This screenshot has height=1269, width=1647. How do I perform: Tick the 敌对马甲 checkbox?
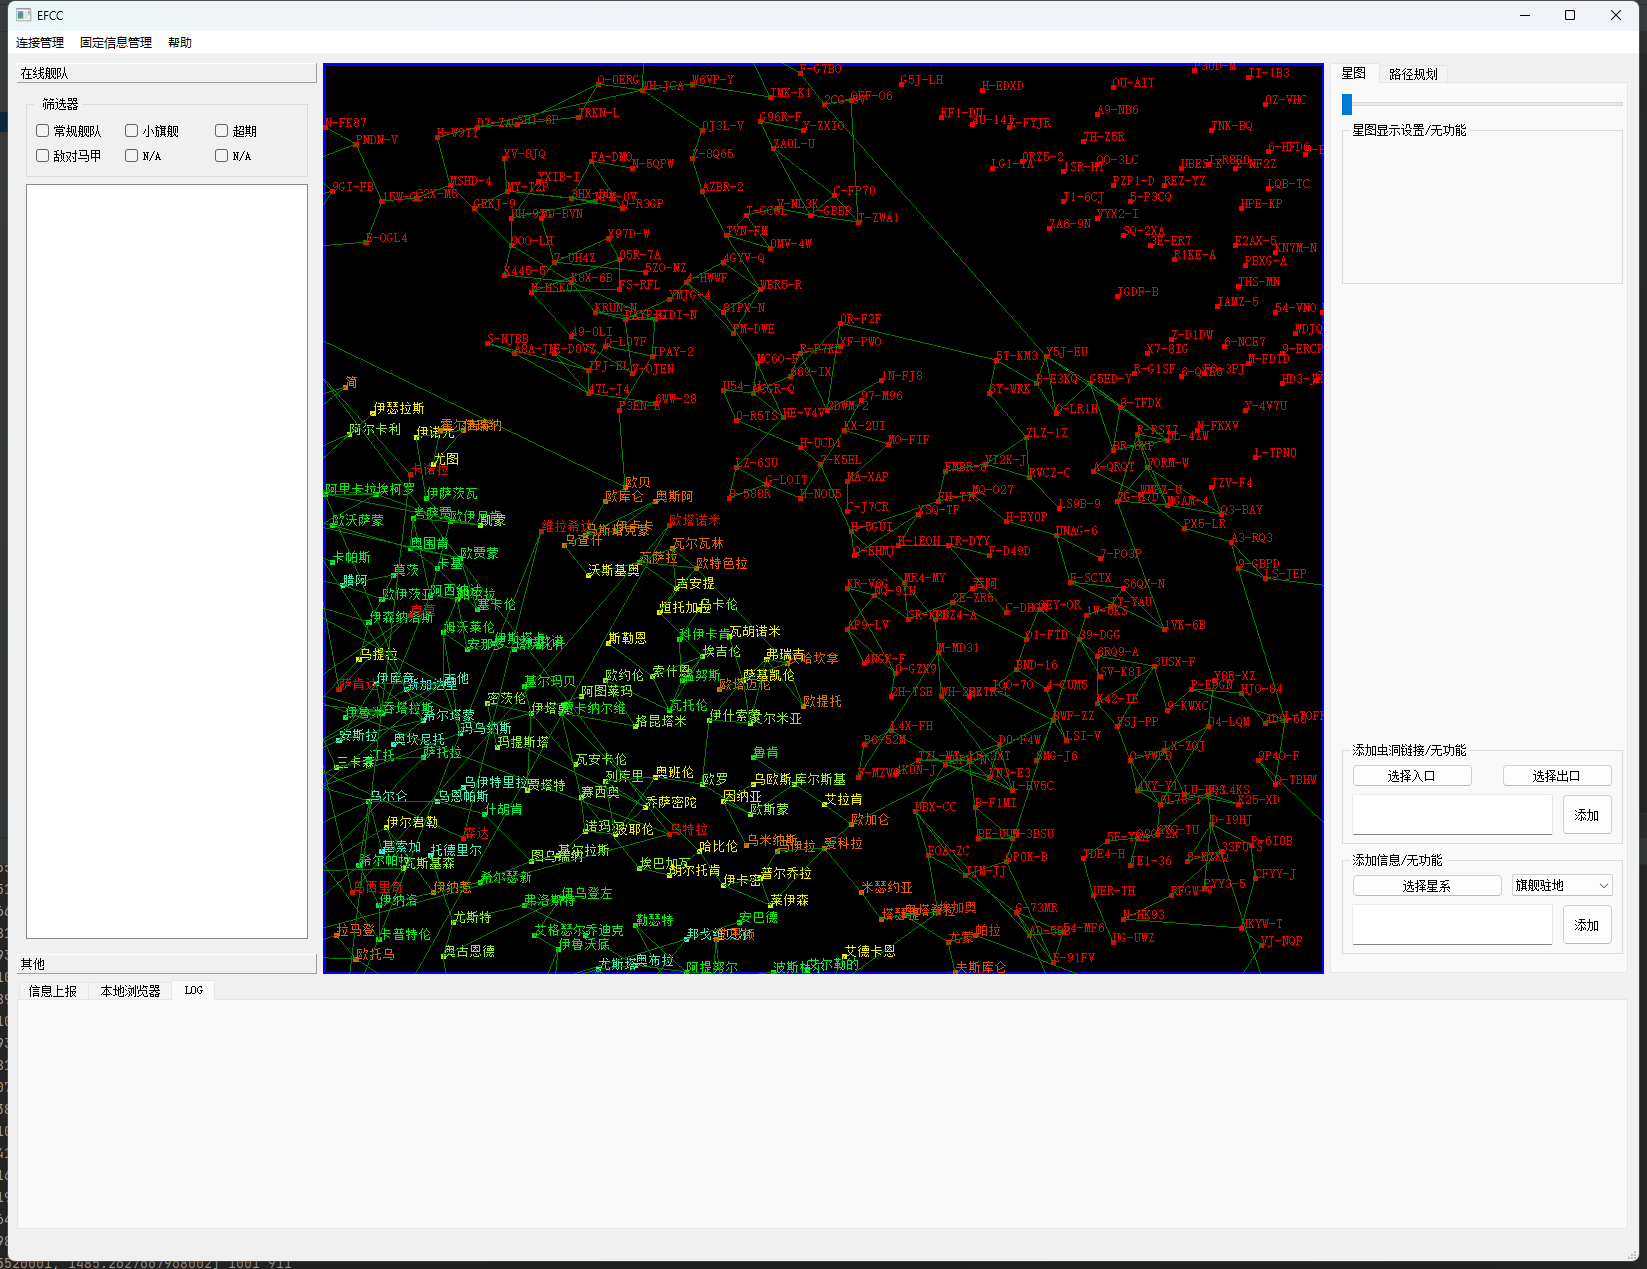[x=43, y=156]
